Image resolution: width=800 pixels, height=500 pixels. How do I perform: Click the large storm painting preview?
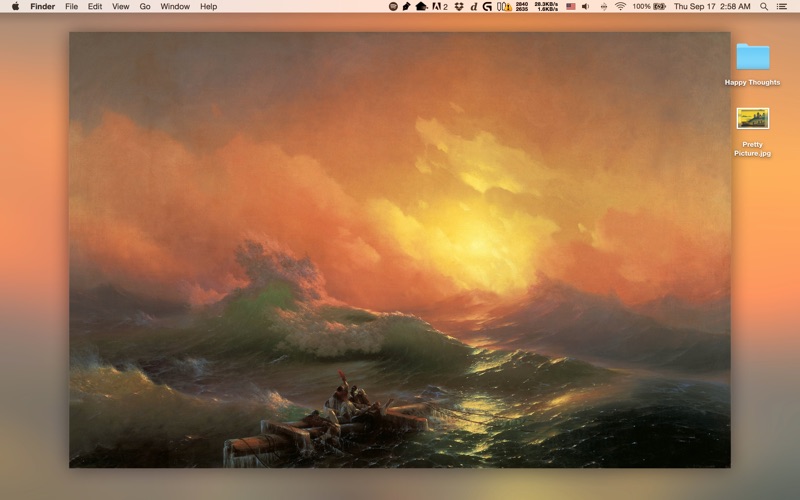point(399,249)
